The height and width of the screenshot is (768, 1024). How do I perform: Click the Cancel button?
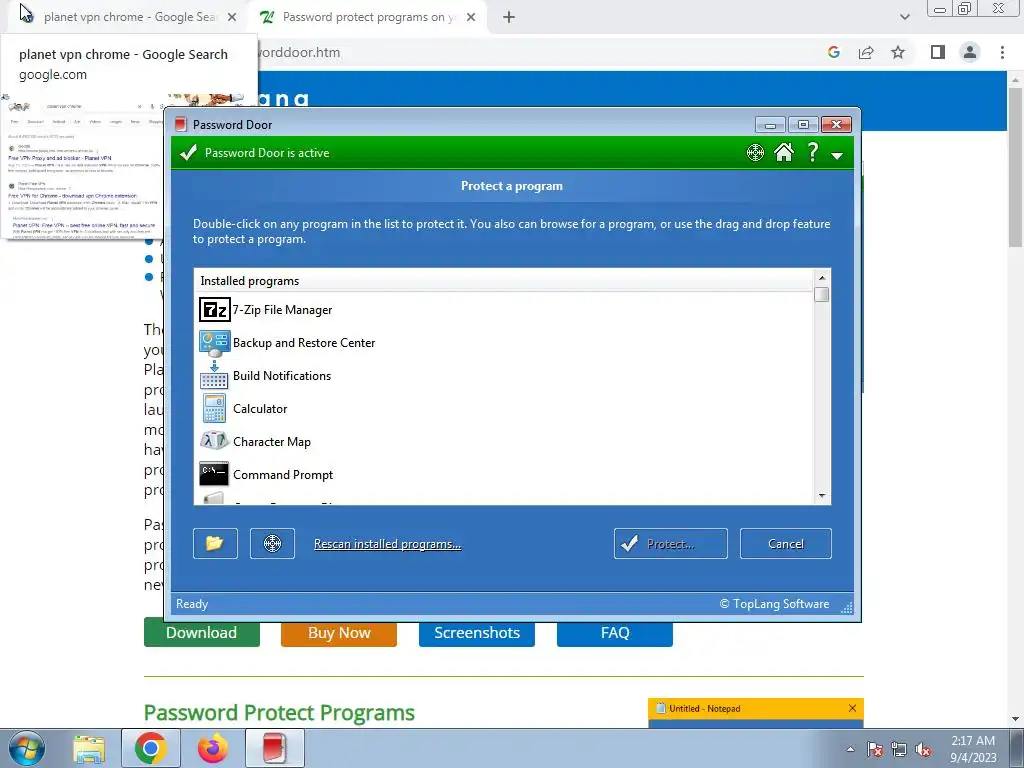point(786,543)
